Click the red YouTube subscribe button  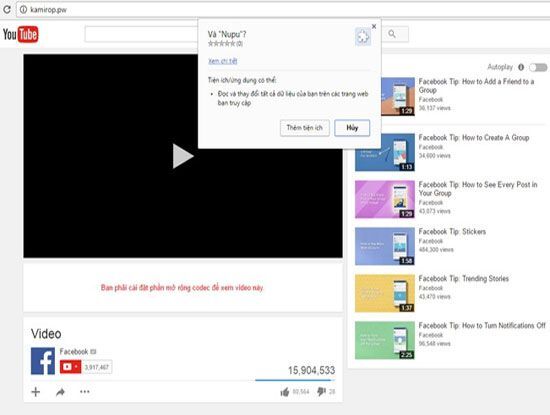(x=71, y=367)
